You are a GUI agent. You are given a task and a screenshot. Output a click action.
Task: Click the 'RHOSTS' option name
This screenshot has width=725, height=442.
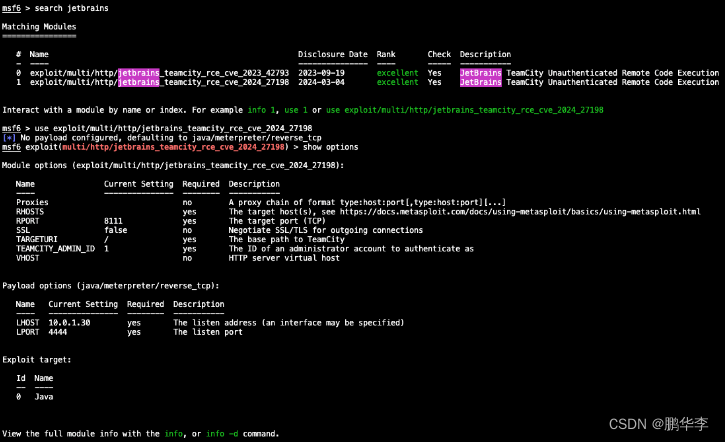(30, 212)
